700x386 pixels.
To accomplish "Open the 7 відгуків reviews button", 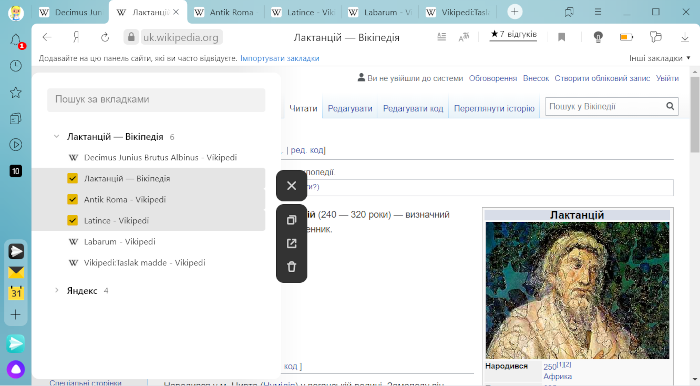I will pyautogui.click(x=513, y=35).
